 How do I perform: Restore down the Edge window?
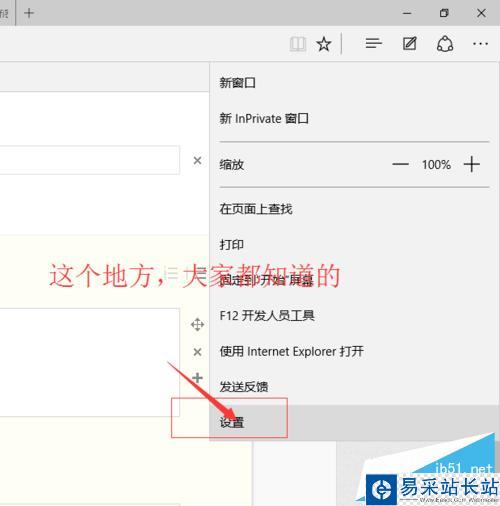[444, 13]
